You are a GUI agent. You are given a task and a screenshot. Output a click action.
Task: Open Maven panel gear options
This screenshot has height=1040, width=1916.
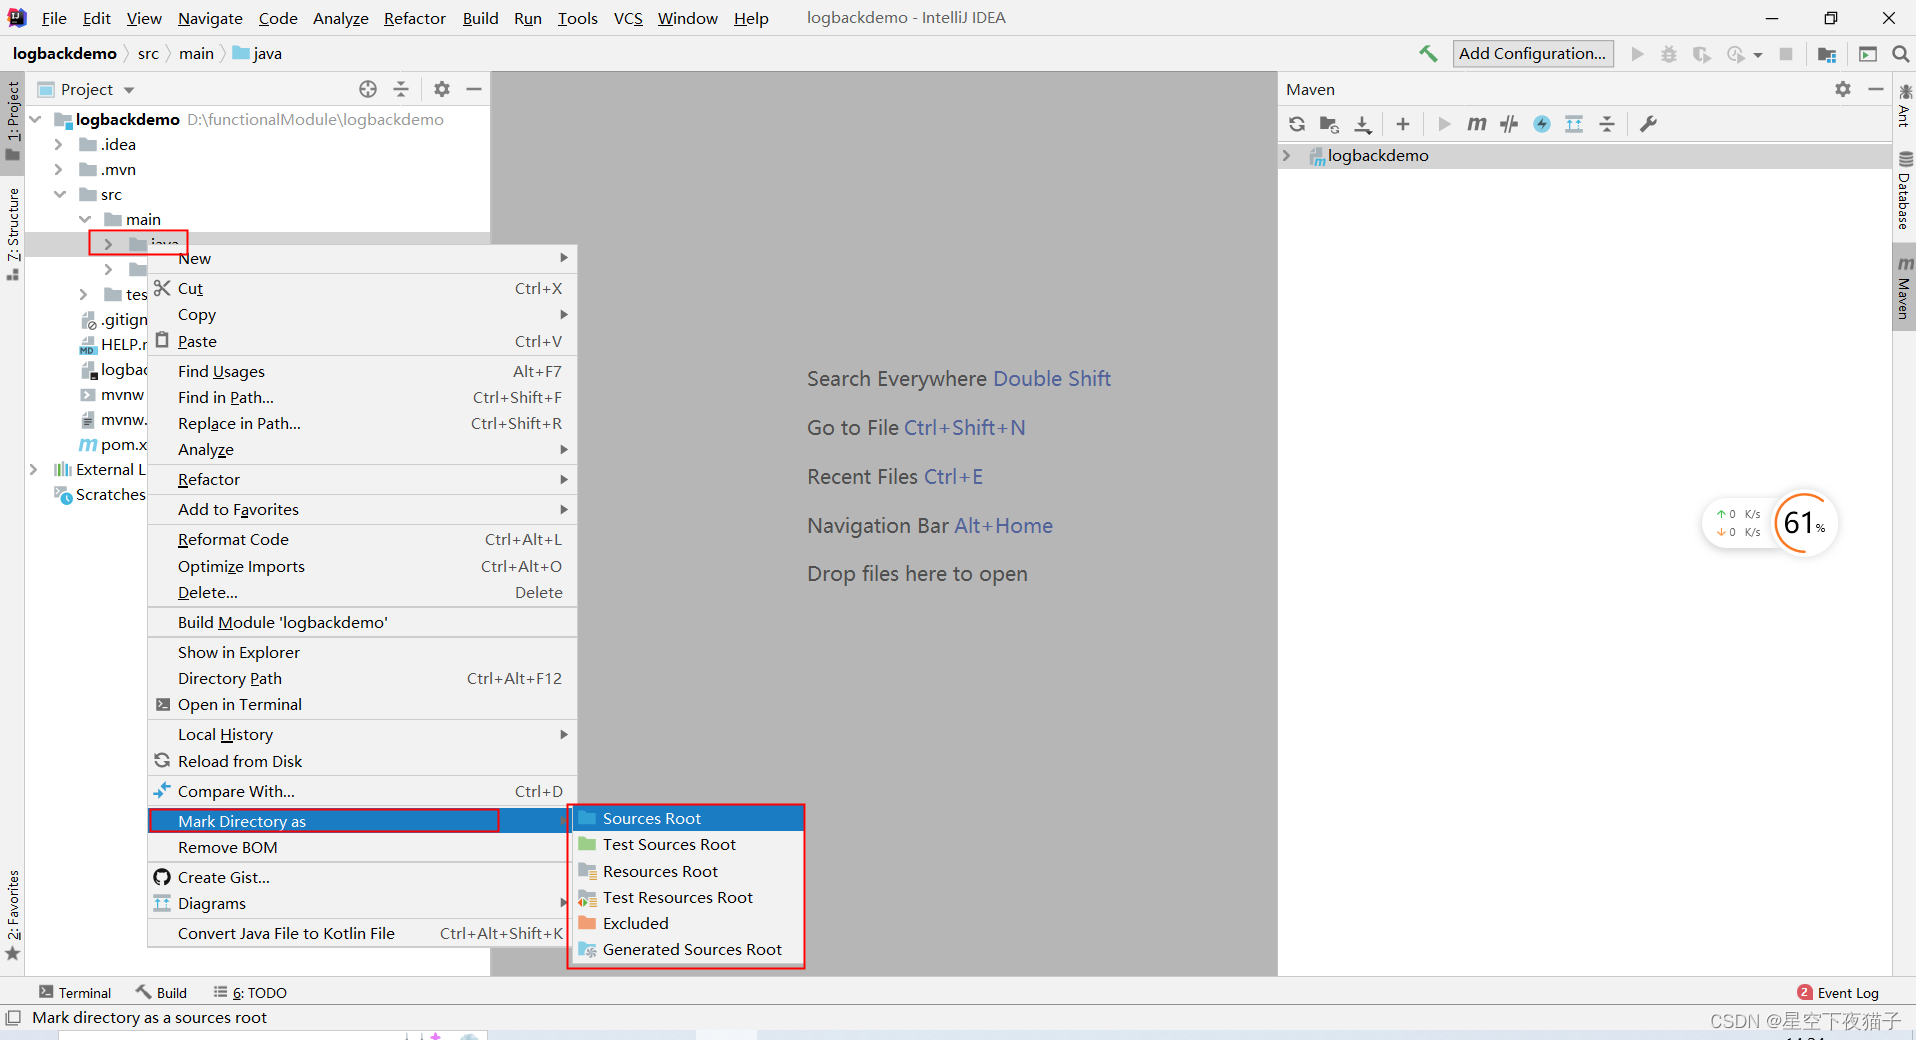pyautogui.click(x=1843, y=89)
